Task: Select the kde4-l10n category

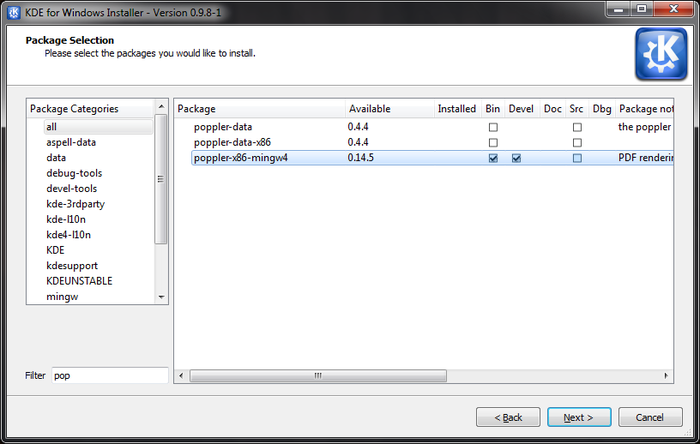Action: coord(68,235)
